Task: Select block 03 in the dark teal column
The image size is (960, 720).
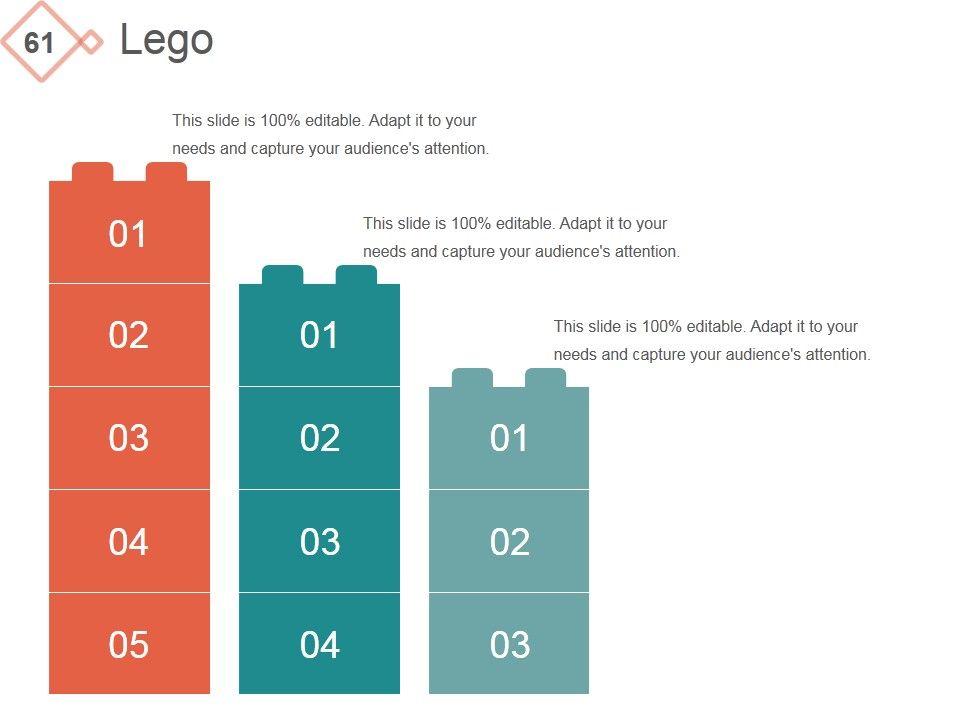Action: pos(319,541)
